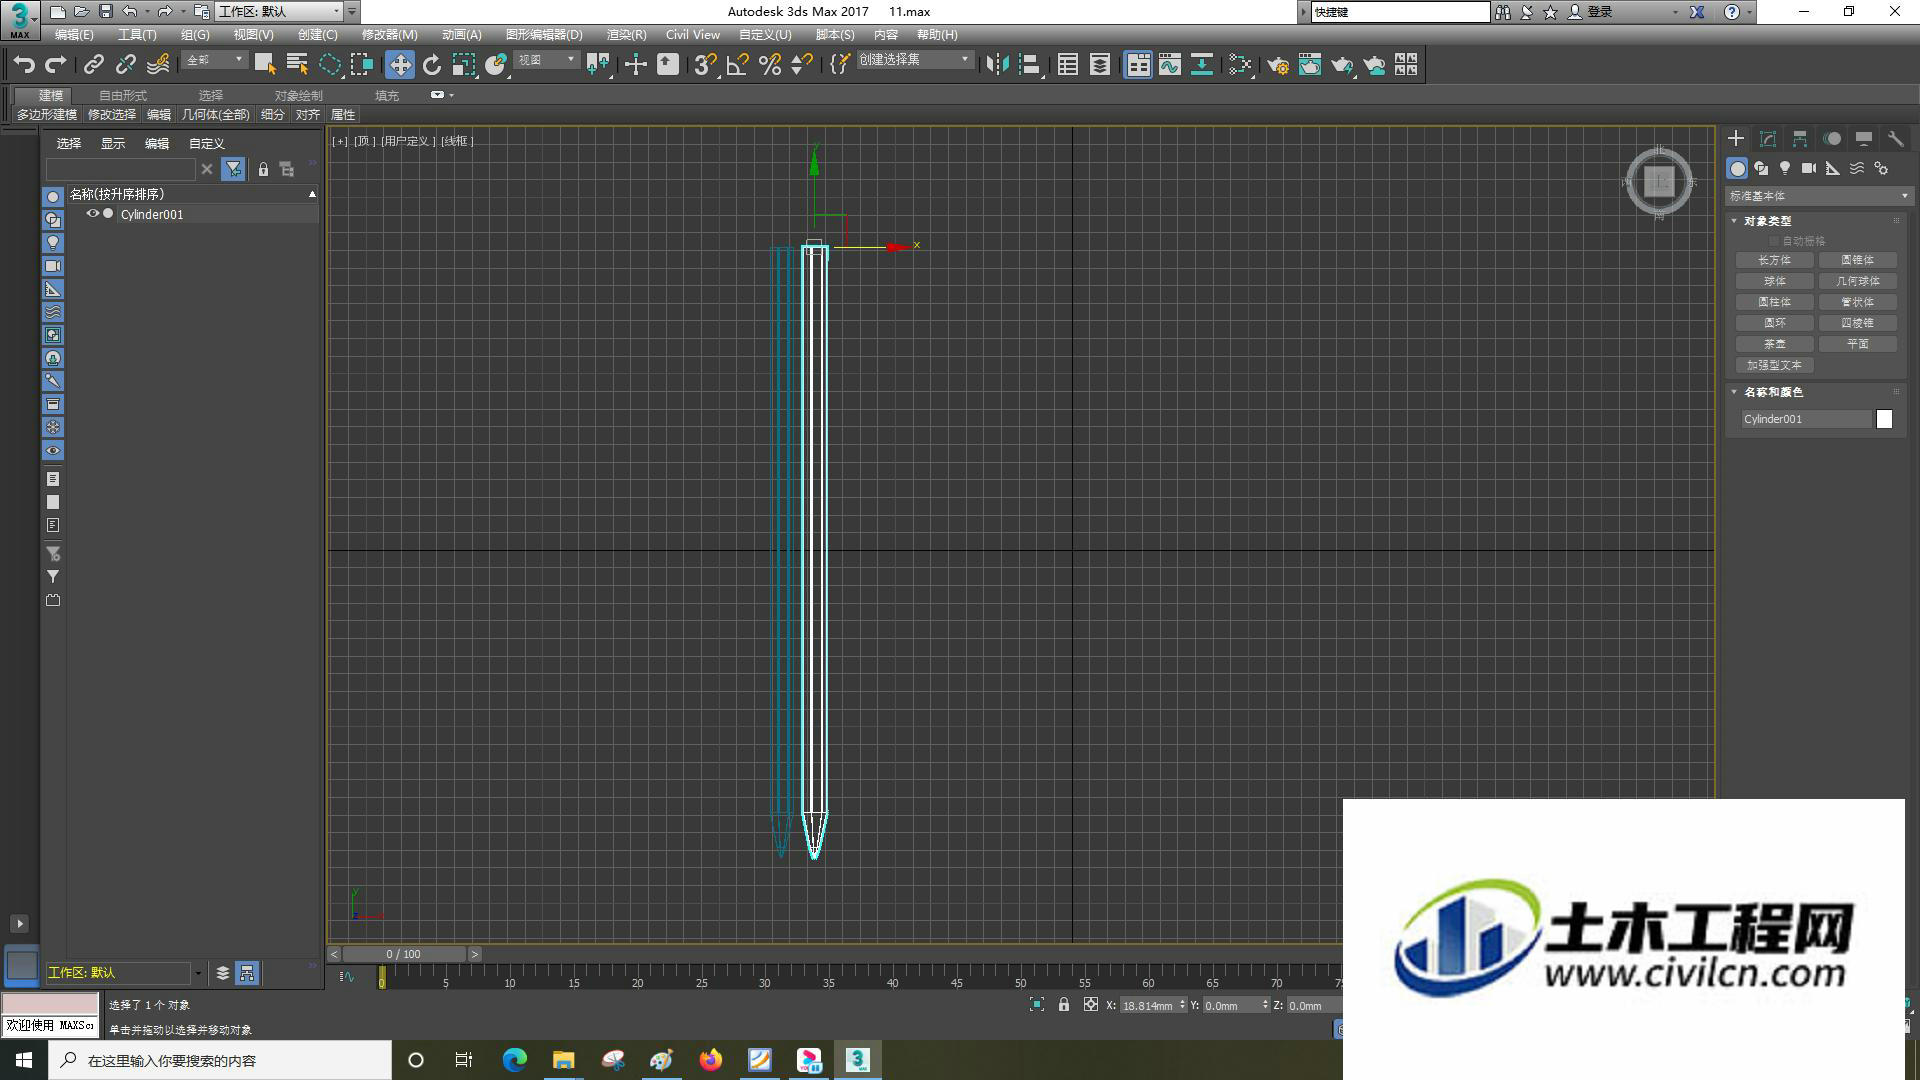Viewport: 1920px width, 1080px height.
Task: Click the Mirror tool icon
Action: [997, 65]
